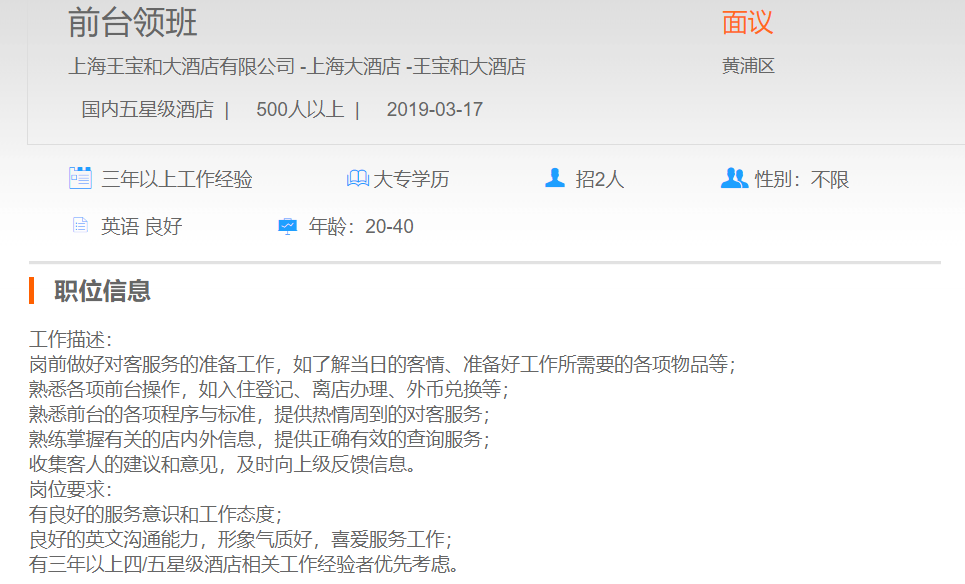Click the 500人以上 company size tag
965x584 pixels.
[300, 110]
